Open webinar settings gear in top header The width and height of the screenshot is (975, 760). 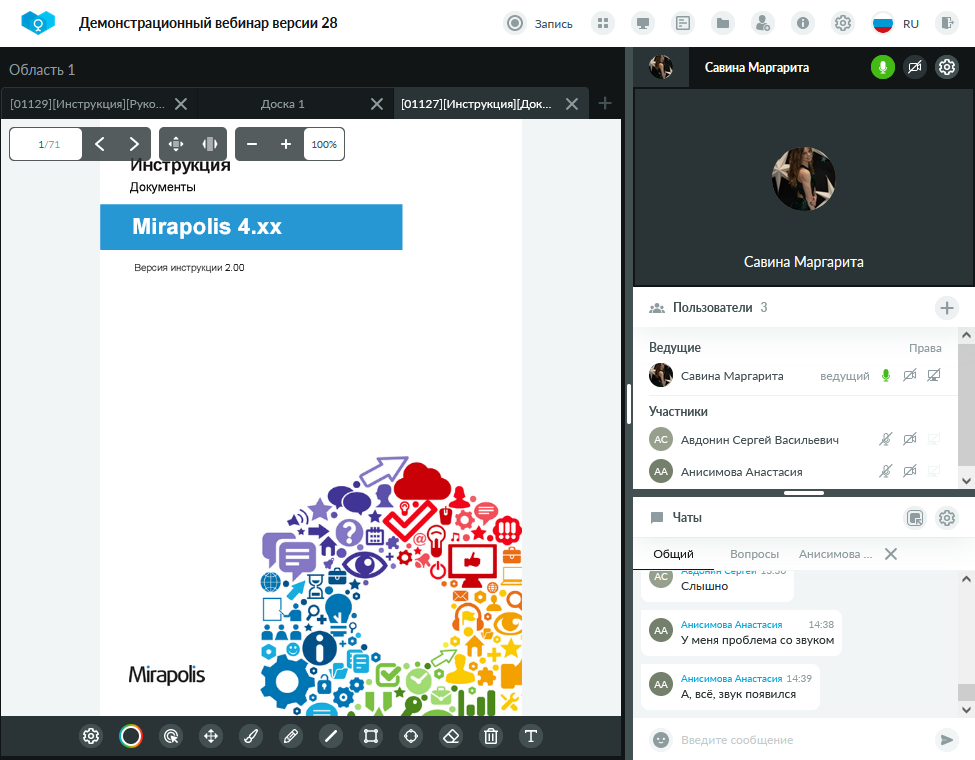click(843, 24)
